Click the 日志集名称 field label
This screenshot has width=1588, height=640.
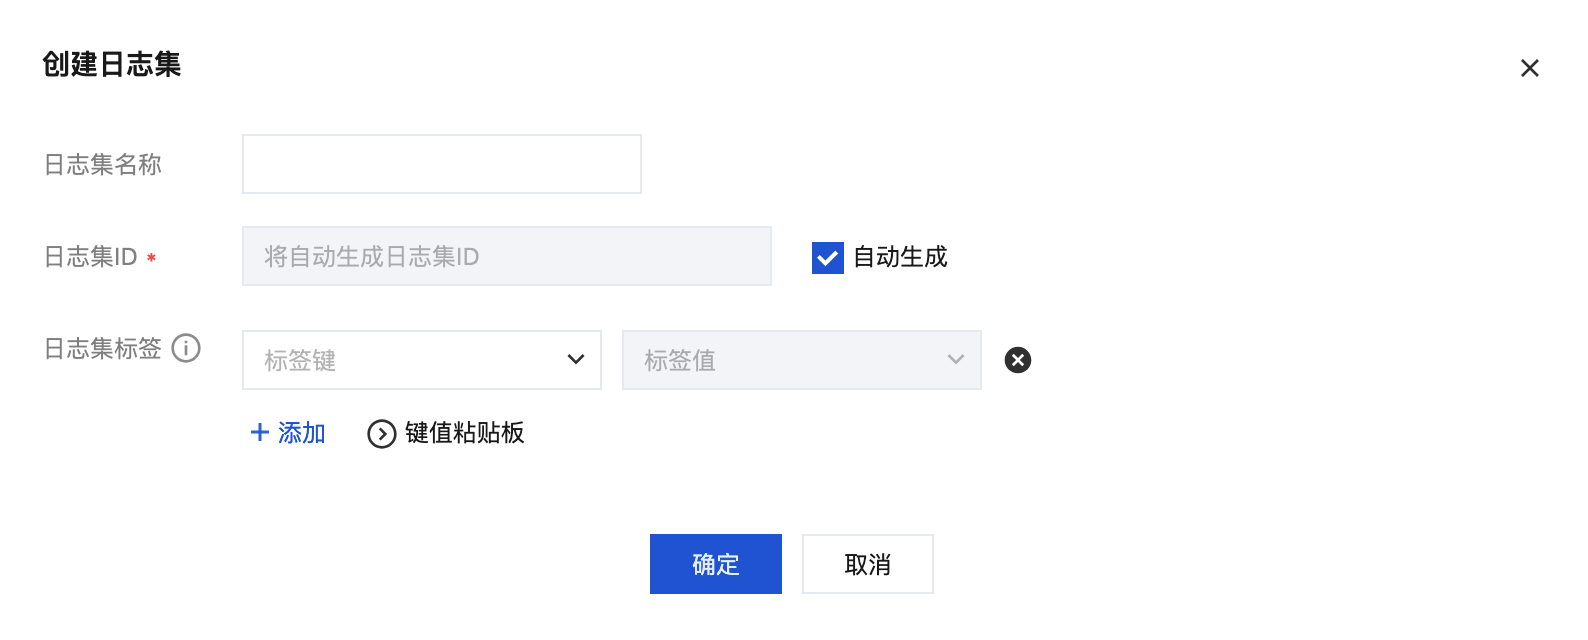103,165
